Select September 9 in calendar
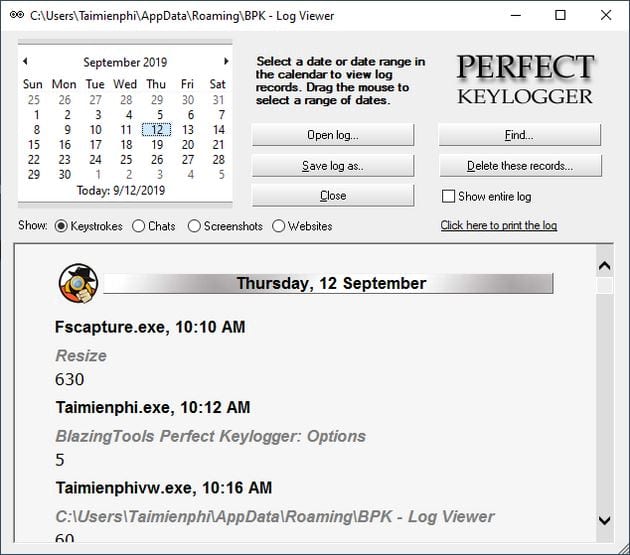This screenshot has width=630, height=555. coord(68,130)
